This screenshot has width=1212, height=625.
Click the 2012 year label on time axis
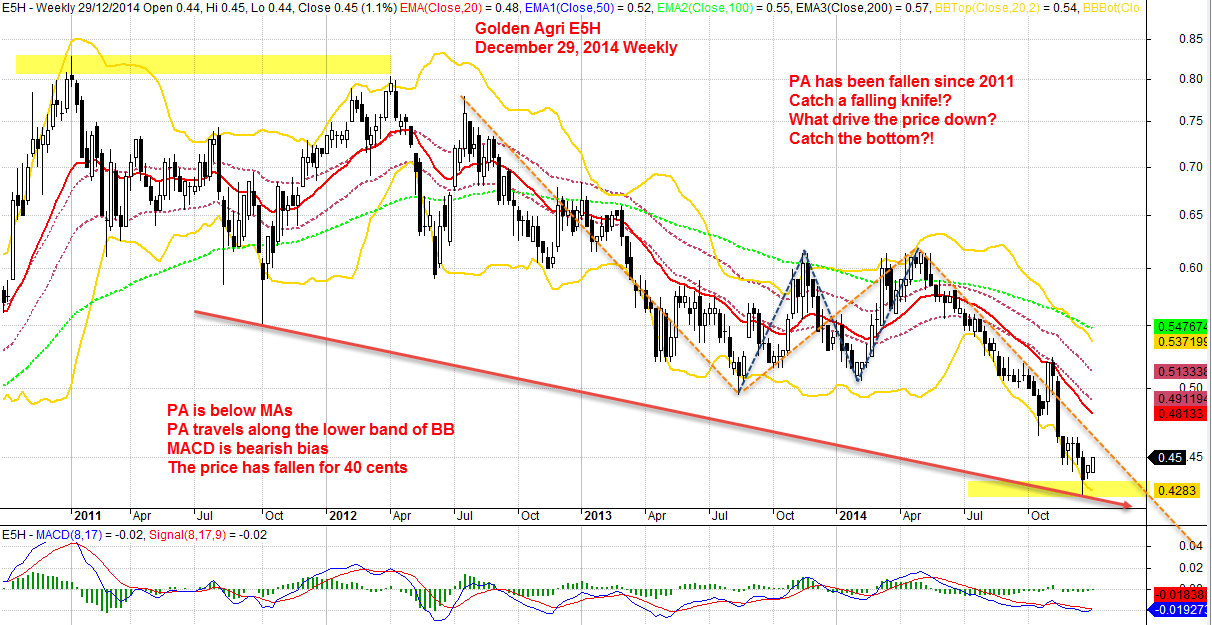click(342, 516)
